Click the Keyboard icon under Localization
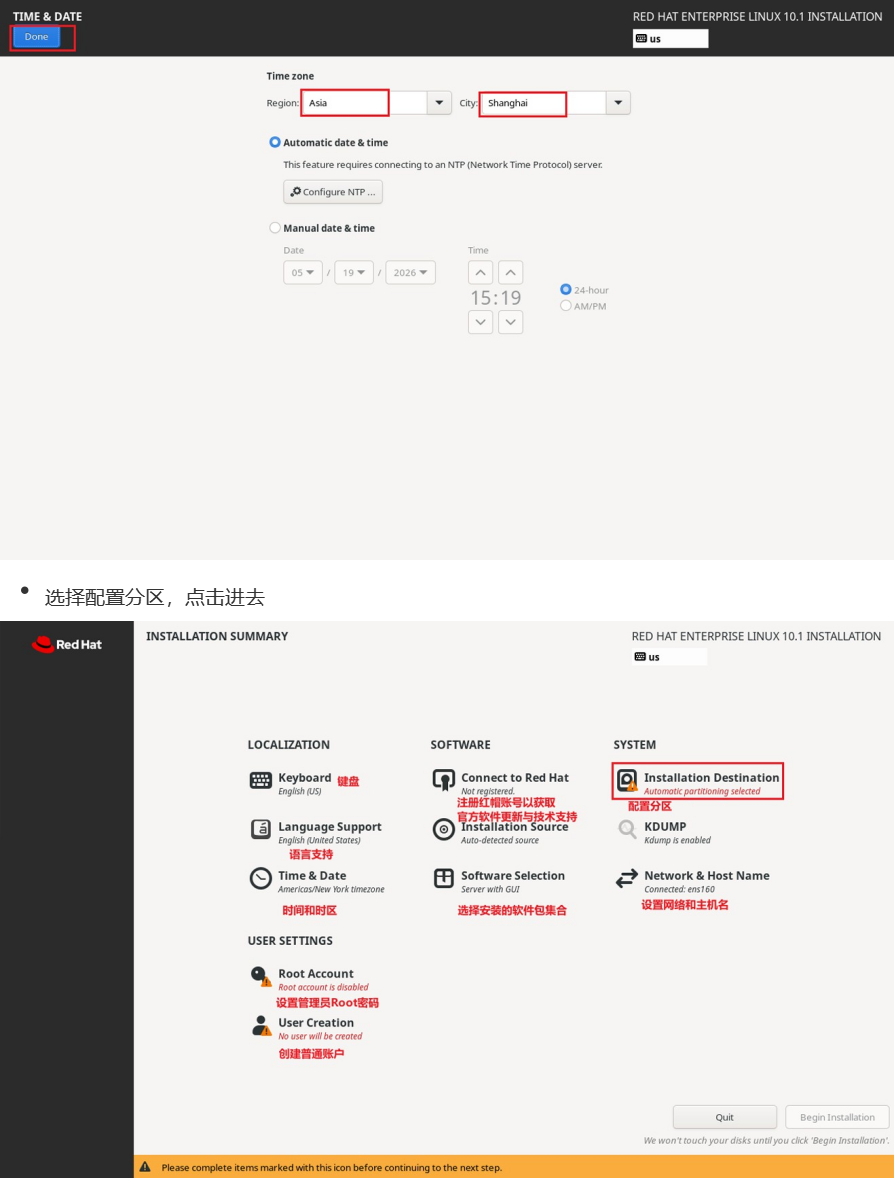This screenshot has width=894, height=1178. [x=261, y=781]
